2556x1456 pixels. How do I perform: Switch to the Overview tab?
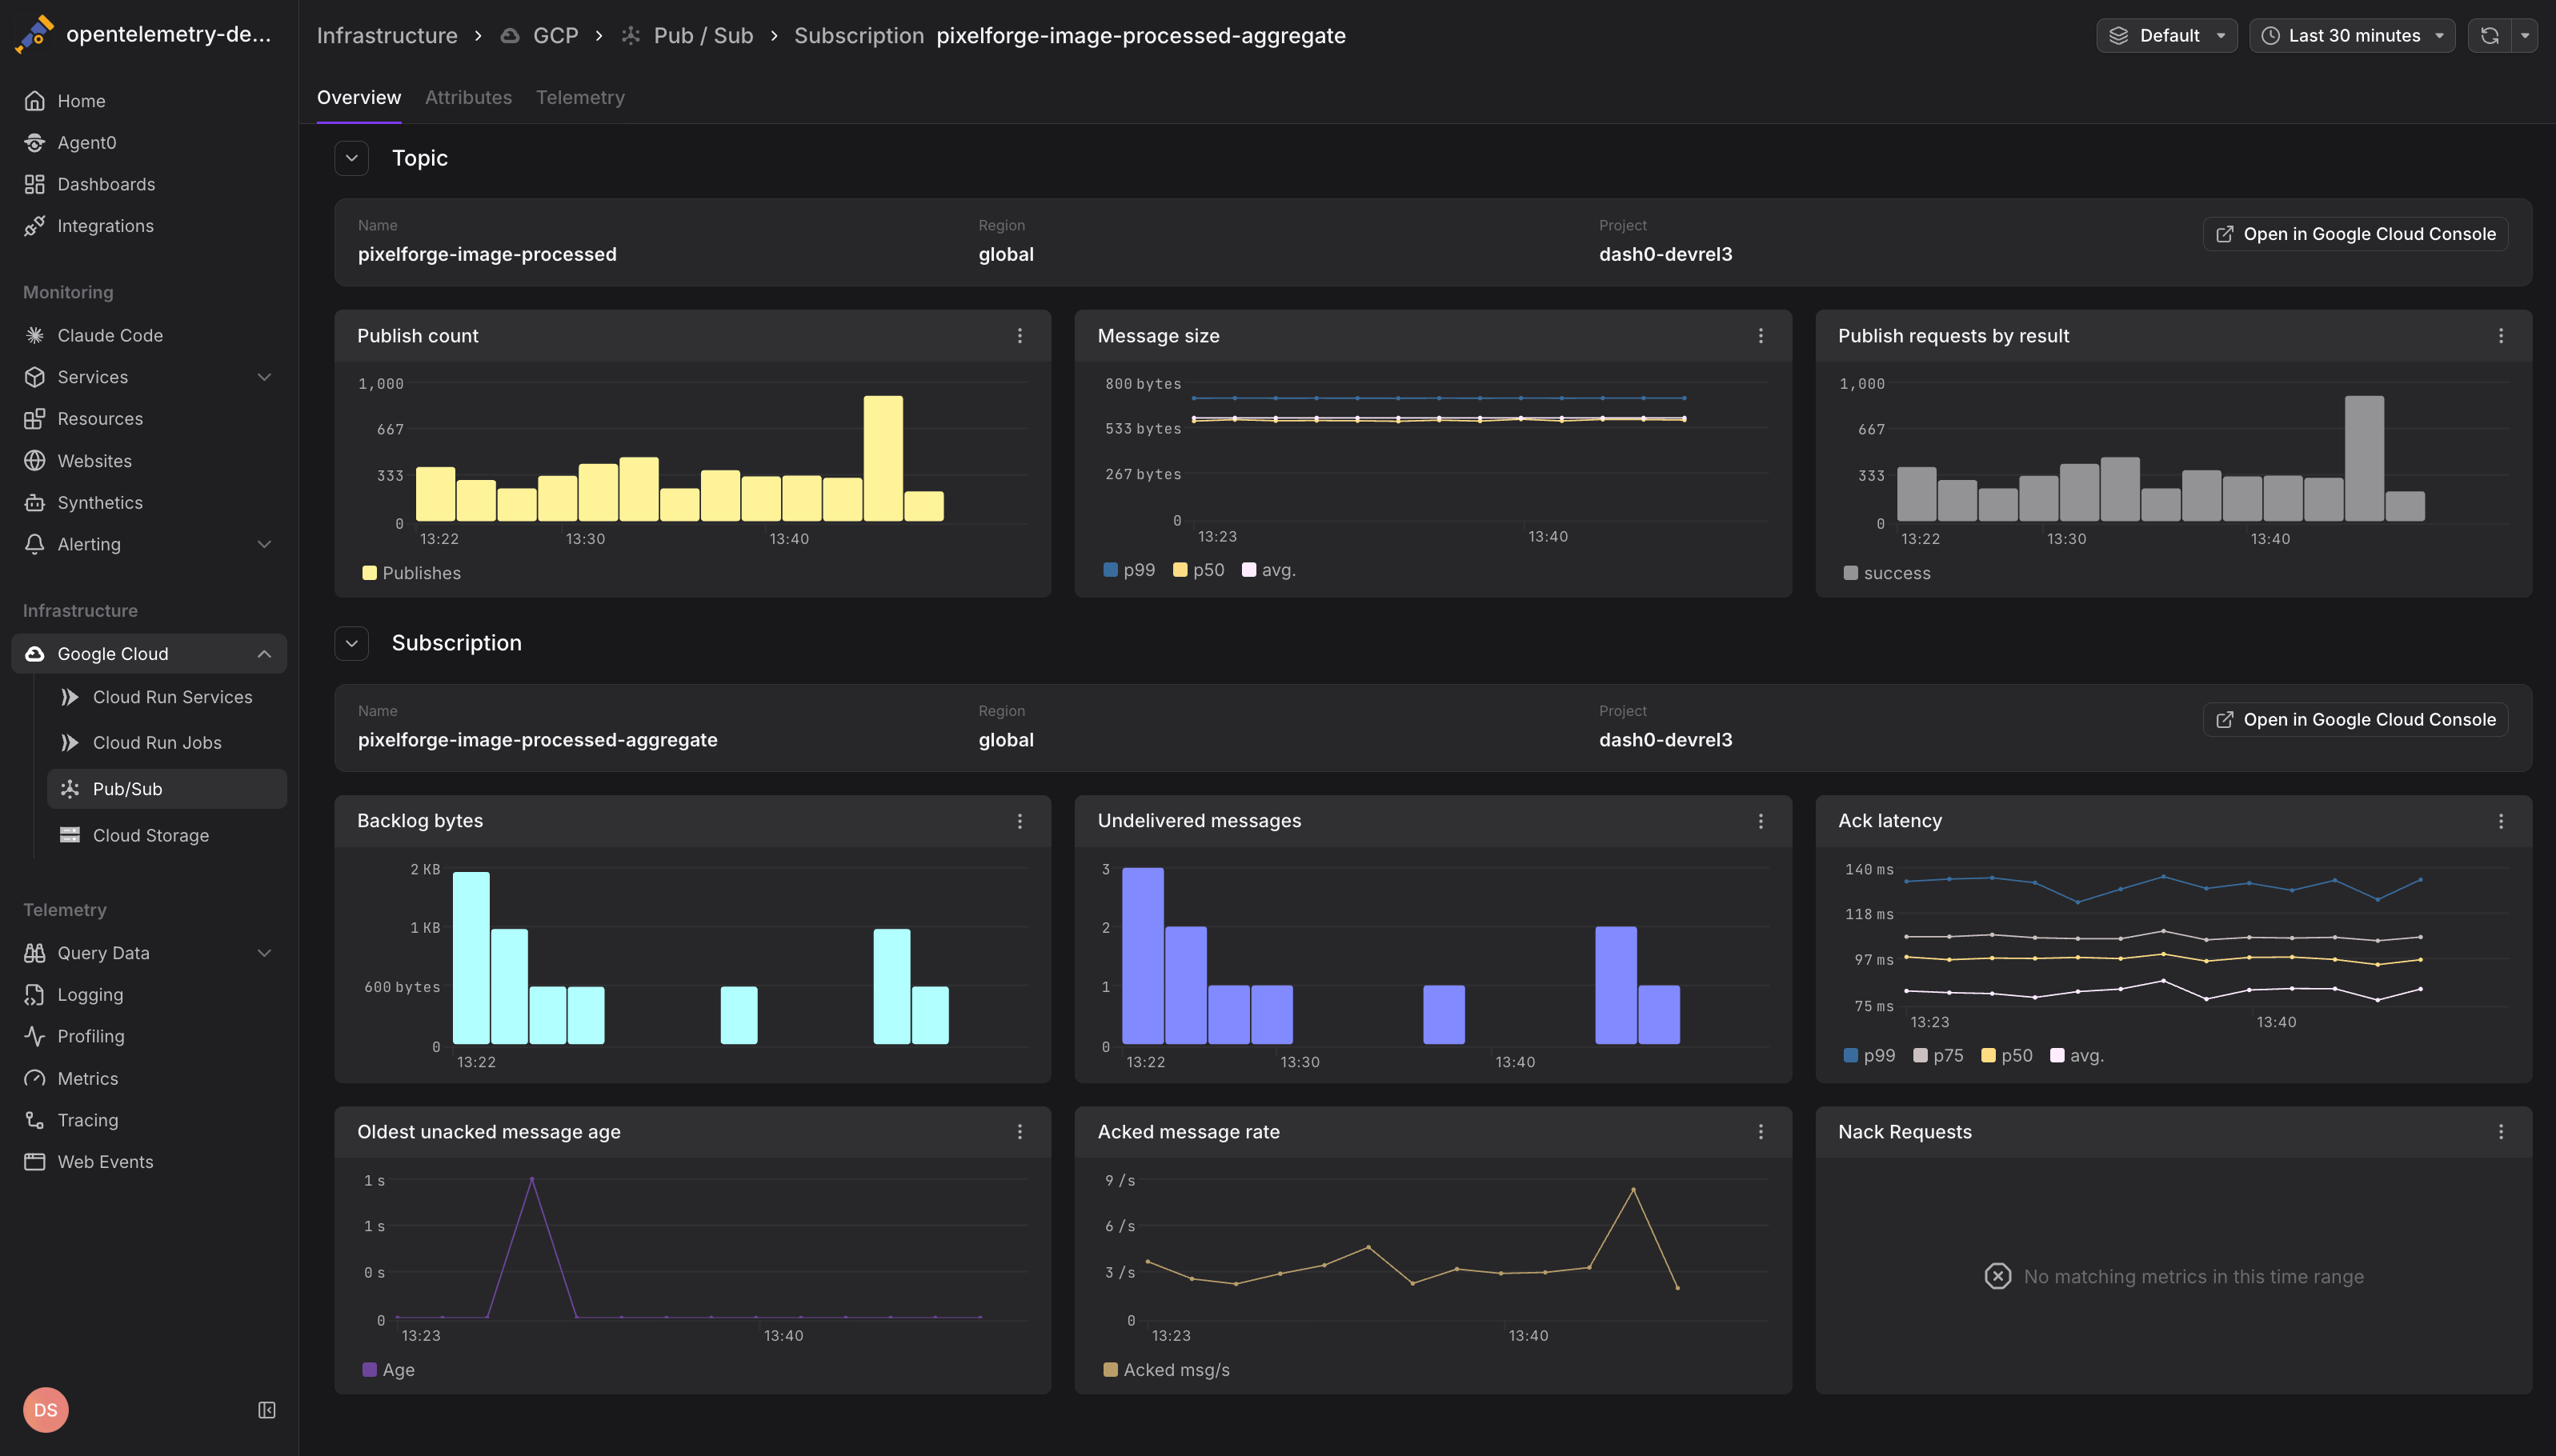[359, 98]
